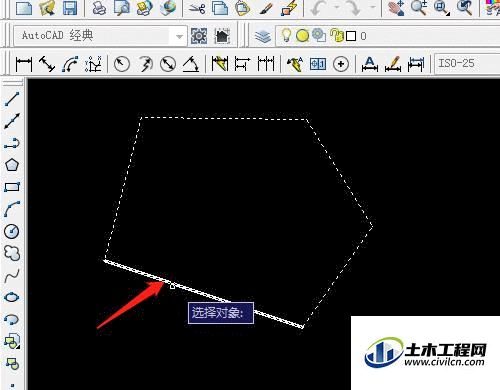Select the Center Mark tool

(x=341, y=64)
